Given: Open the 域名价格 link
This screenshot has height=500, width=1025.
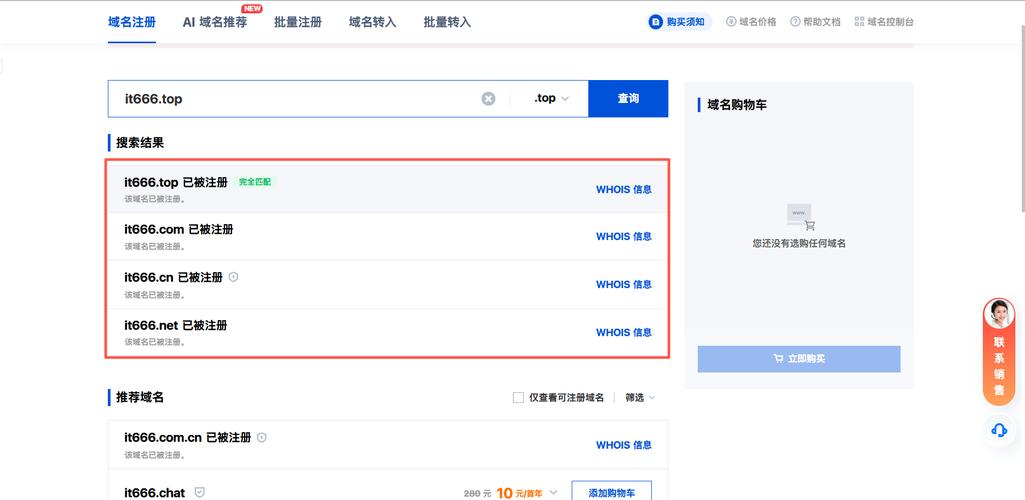Looking at the screenshot, I should click(x=751, y=22).
